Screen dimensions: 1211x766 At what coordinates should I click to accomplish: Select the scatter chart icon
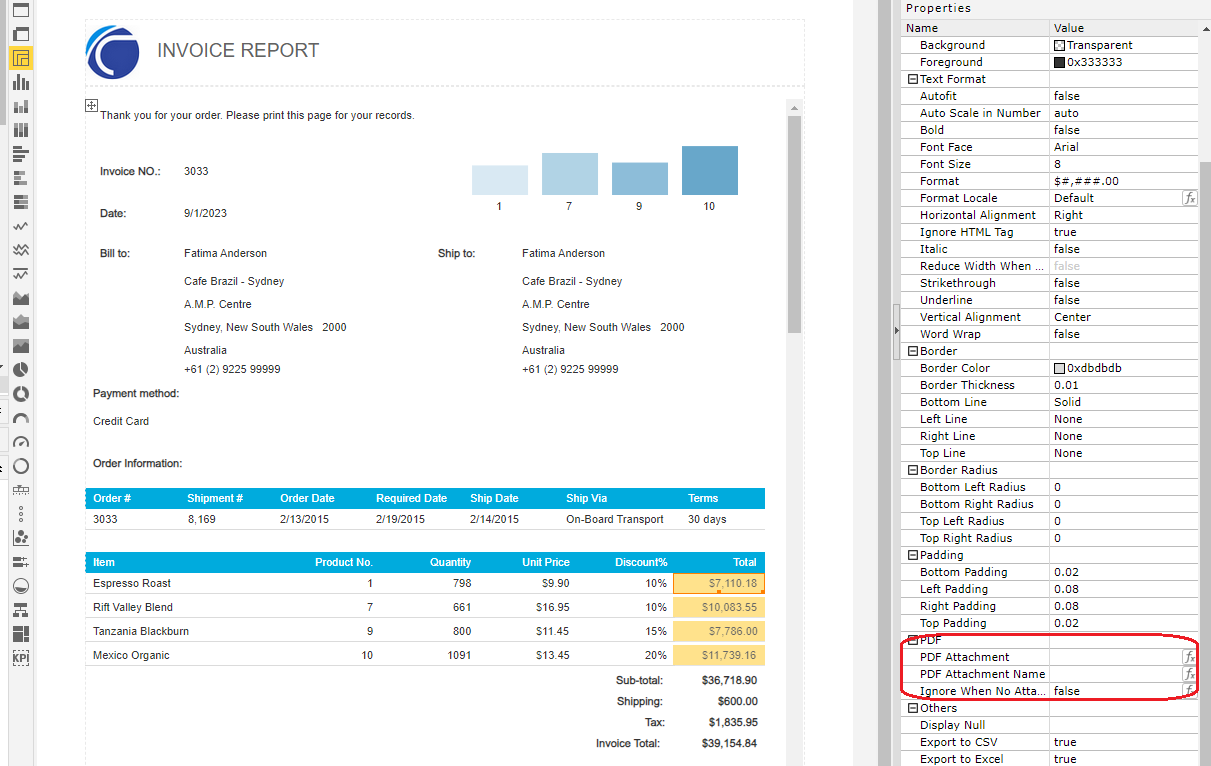(x=21, y=535)
